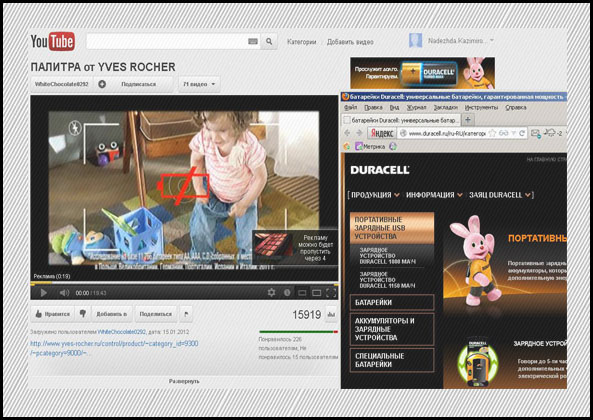Open the yves-rocher.ru description link
Image resolution: width=593 pixels, height=420 pixels.
tap(114, 348)
